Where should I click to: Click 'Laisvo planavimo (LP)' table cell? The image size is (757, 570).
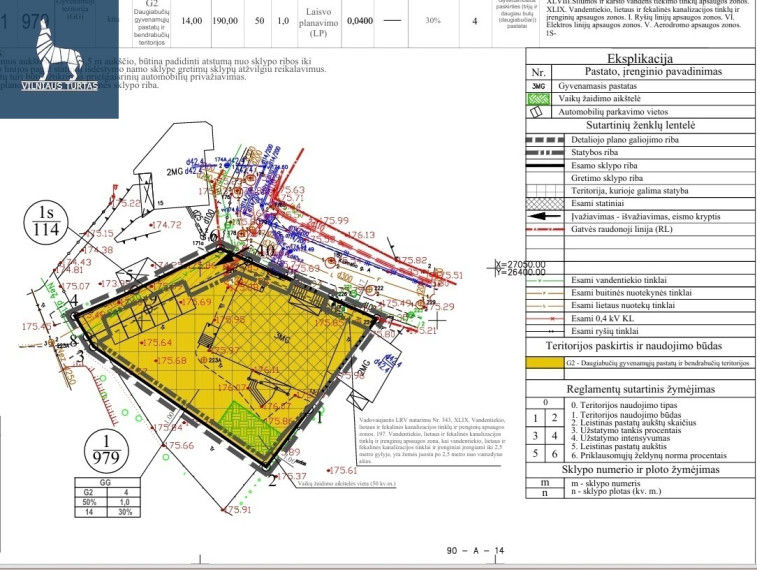tap(319, 22)
